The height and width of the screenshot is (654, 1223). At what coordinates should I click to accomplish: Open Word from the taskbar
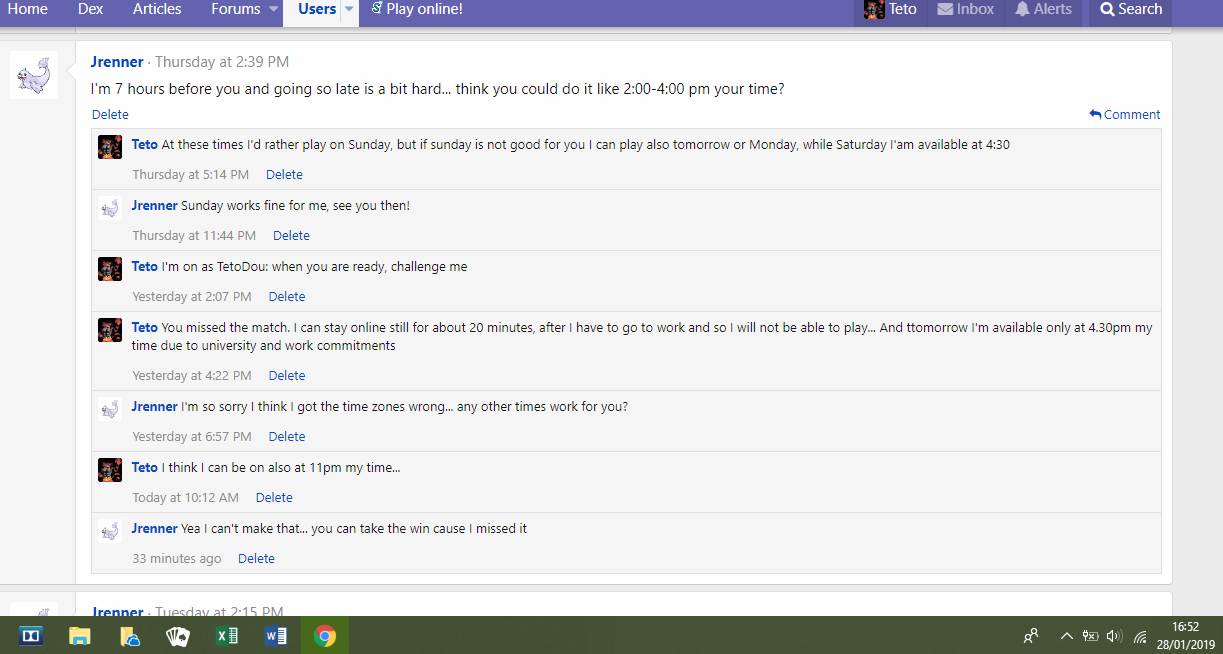pyautogui.click(x=276, y=636)
